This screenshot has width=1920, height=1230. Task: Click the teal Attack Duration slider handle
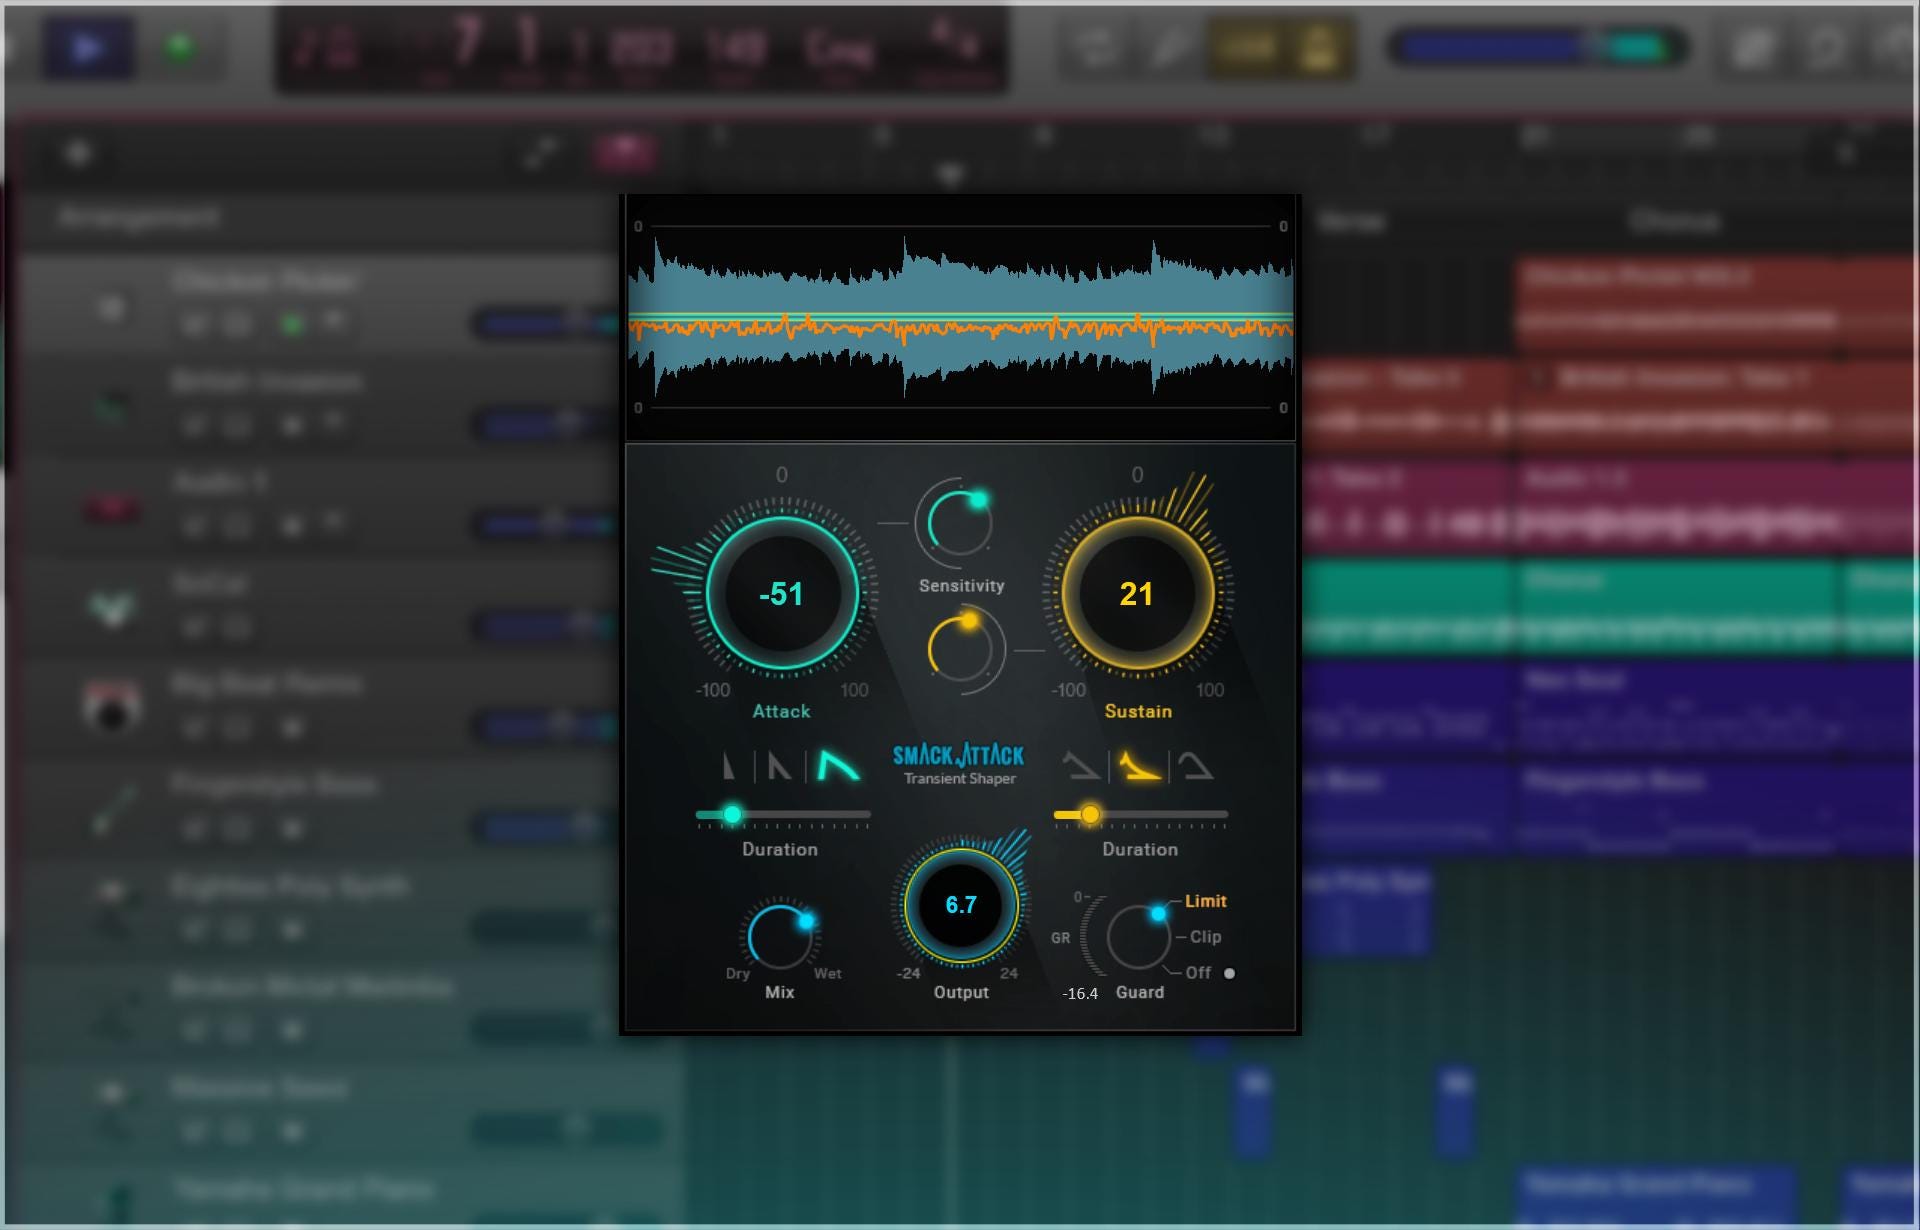732,815
